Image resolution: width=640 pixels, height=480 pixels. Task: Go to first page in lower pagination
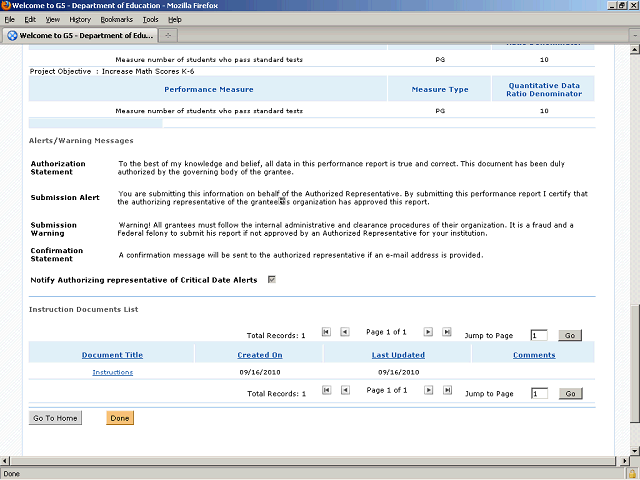(327, 390)
